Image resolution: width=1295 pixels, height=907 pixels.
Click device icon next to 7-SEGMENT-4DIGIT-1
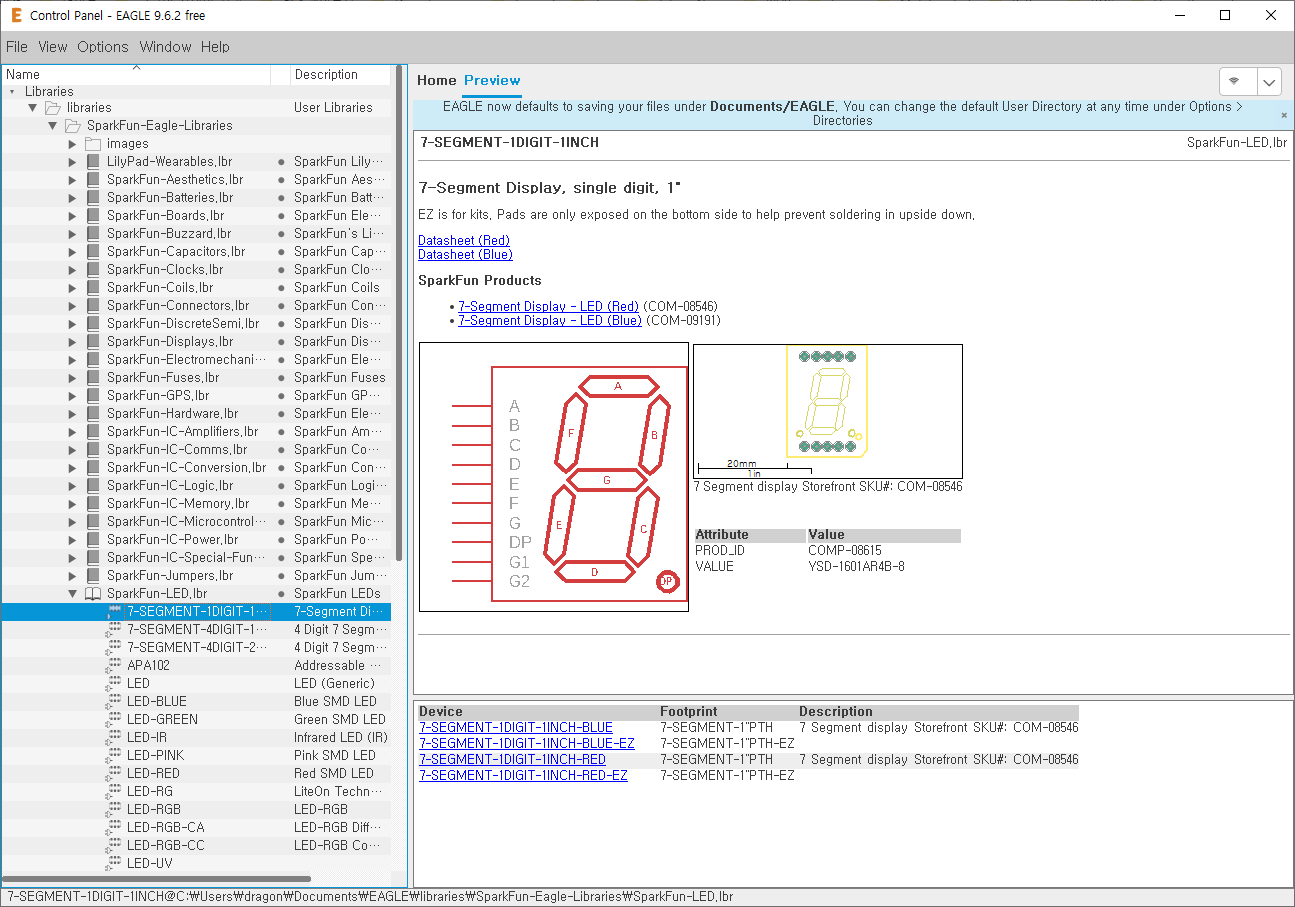[113, 629]
